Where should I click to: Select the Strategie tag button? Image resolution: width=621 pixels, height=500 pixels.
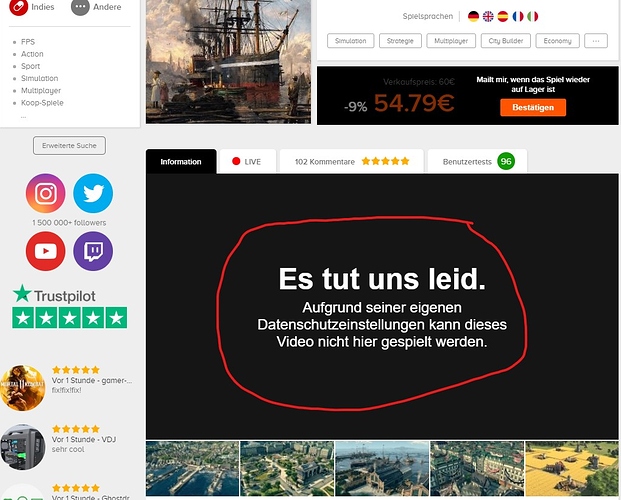click(400, 41)
